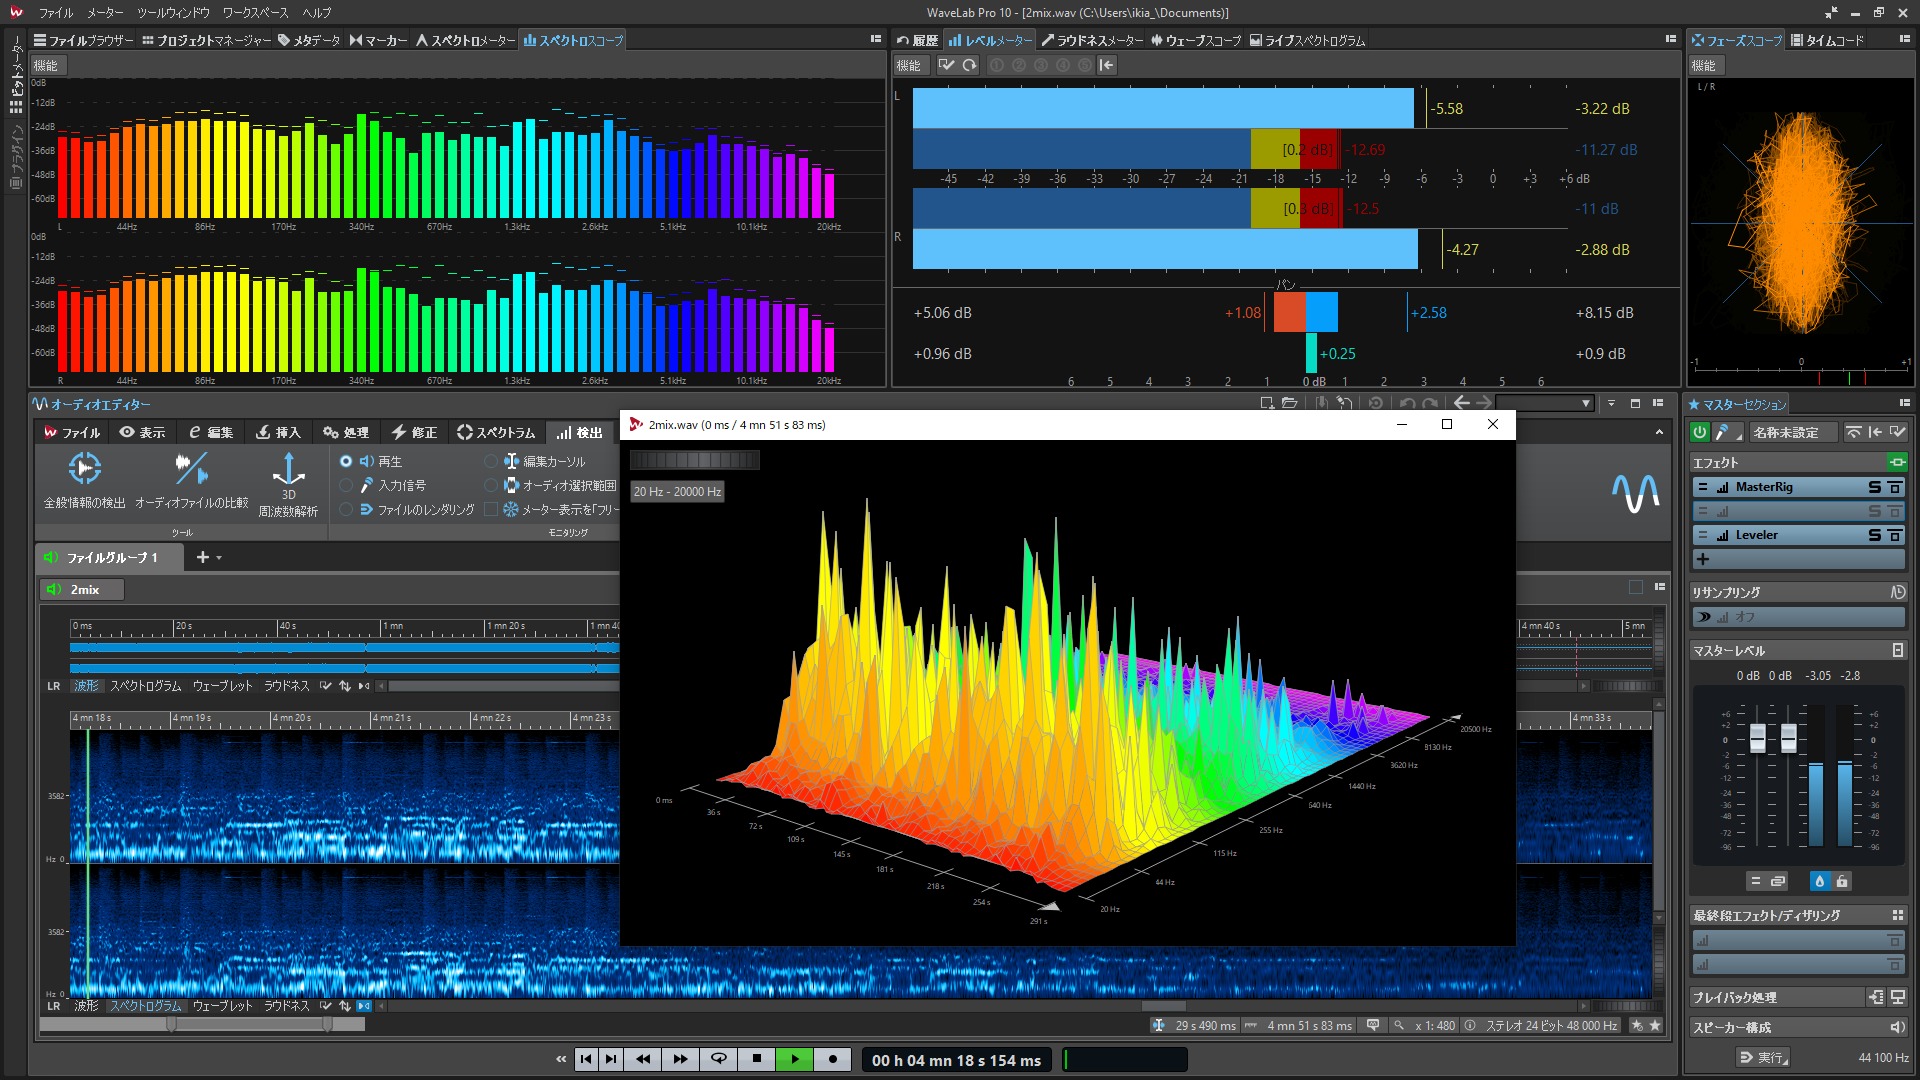Collapse the editor ribbon with up chevron
The image size is (1920, 1080).
tap(1659, 432)
